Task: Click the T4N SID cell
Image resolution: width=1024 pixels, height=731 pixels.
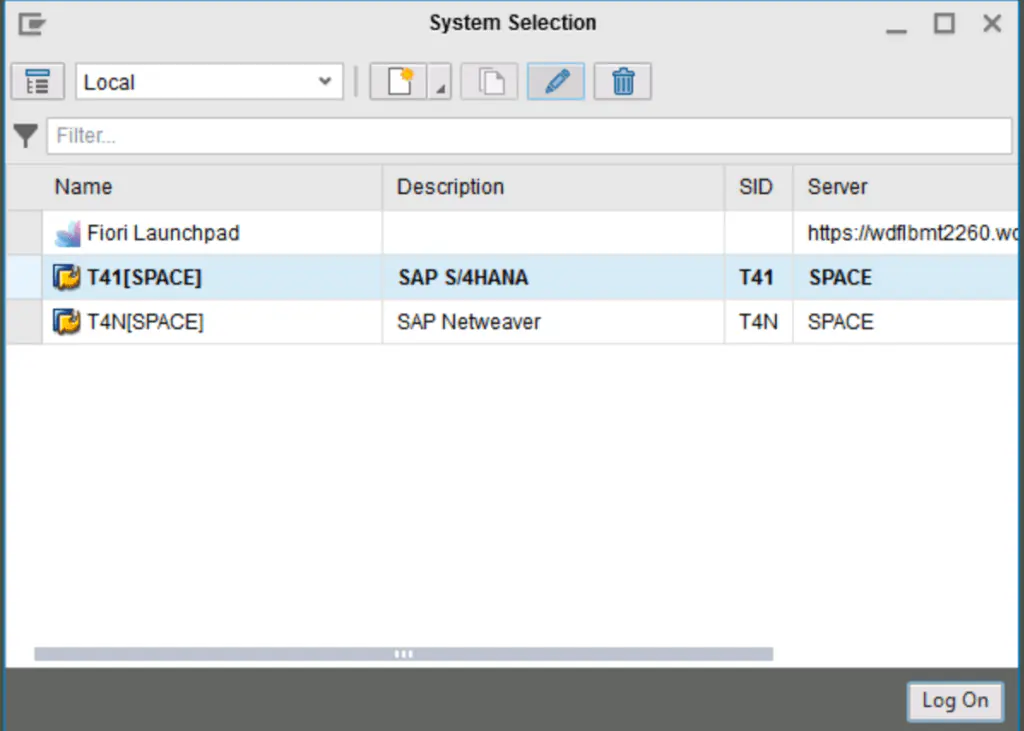Action: (758, 322)
